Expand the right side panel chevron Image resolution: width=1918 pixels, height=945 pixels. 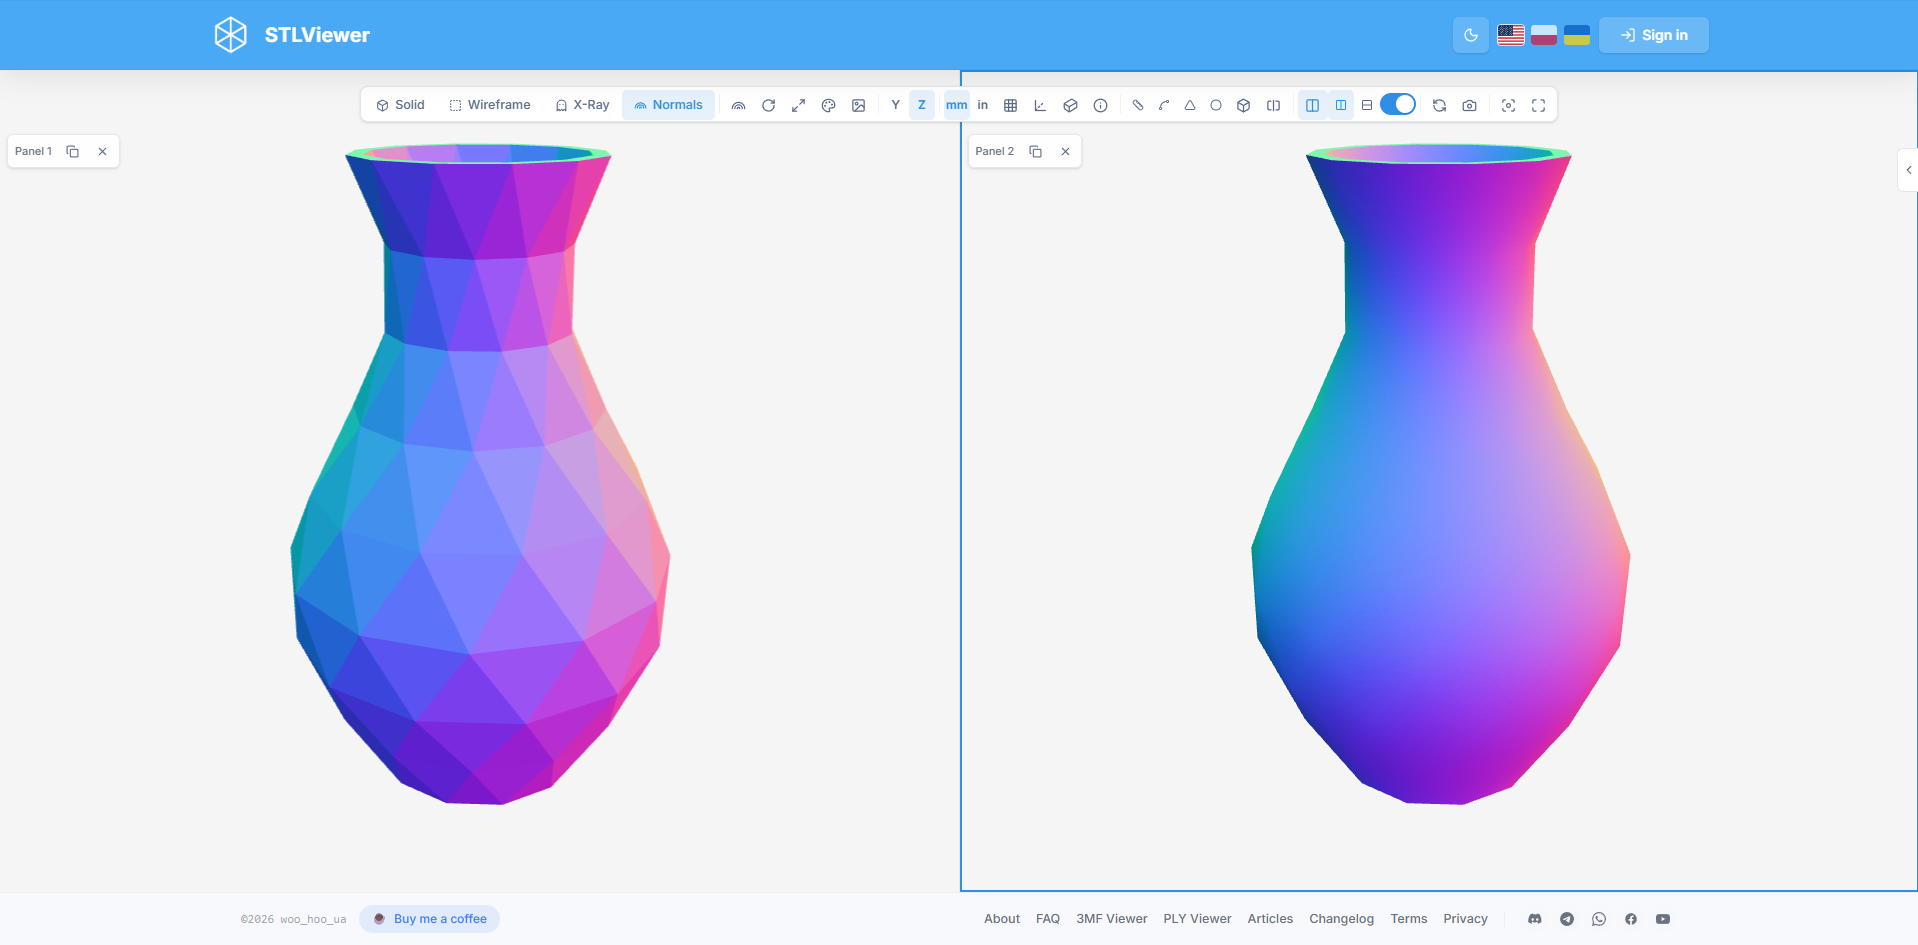(1909, 170)
